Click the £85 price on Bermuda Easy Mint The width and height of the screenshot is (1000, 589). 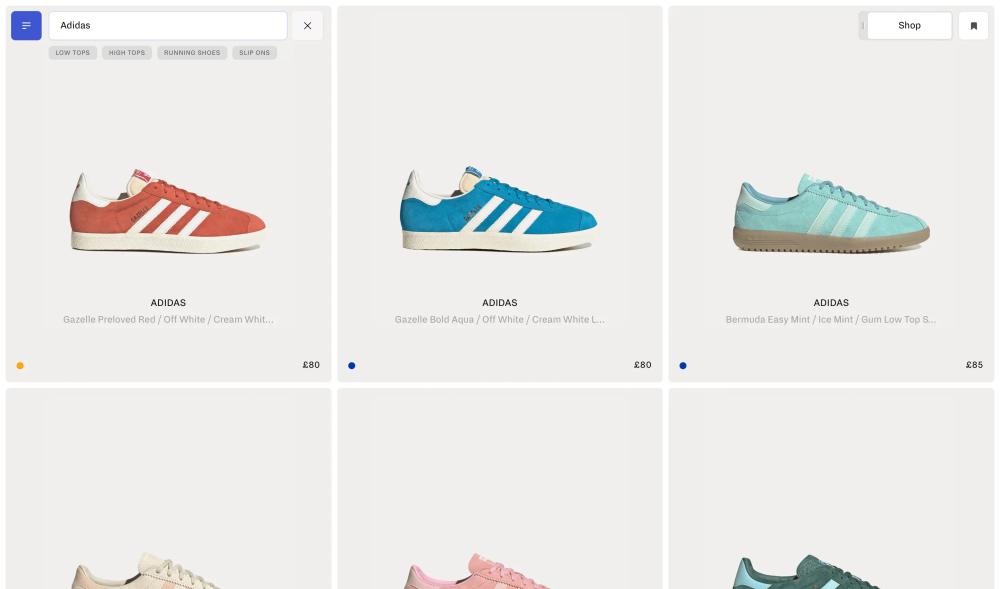click(974, 365)
